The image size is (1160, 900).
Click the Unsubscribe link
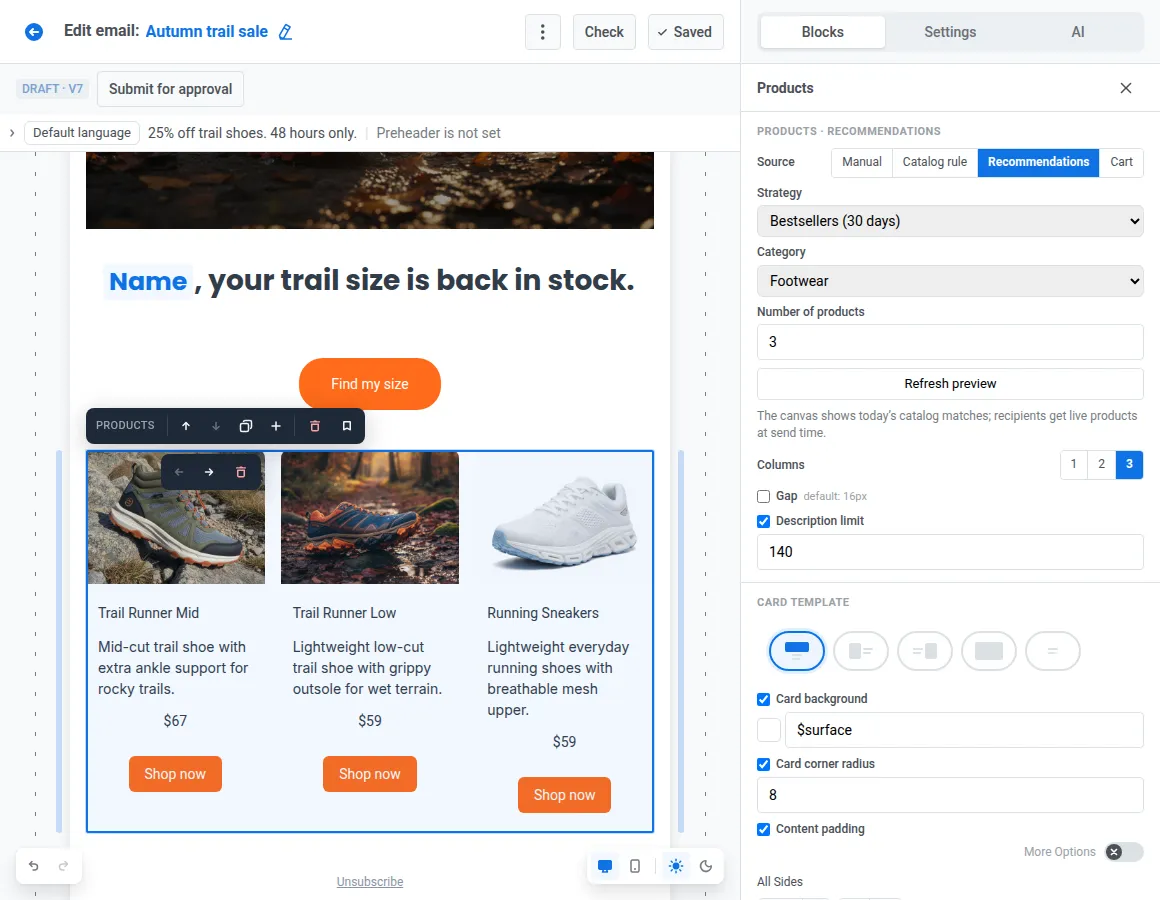point(370,882)
